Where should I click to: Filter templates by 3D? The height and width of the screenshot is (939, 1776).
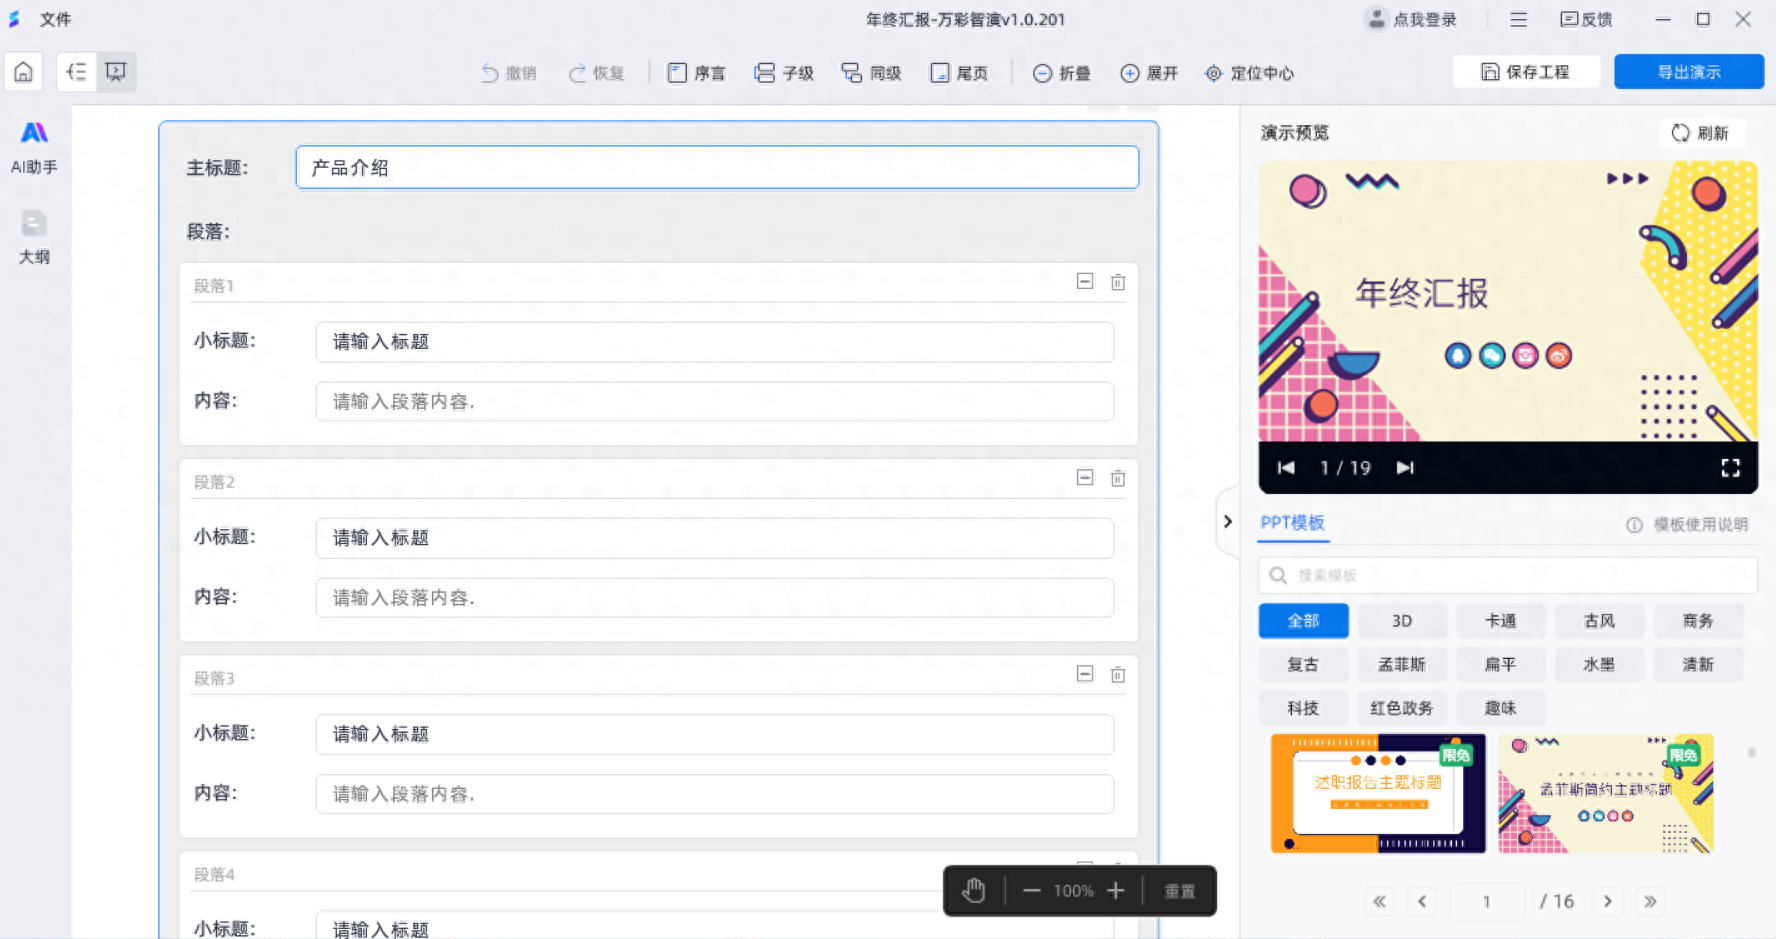pyautogui.click(x=1402, y=621)
